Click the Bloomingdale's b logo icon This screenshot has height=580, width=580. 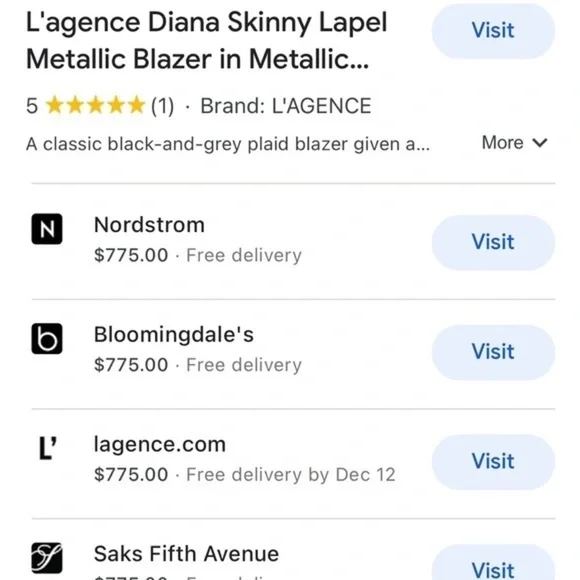click(47, 339)
